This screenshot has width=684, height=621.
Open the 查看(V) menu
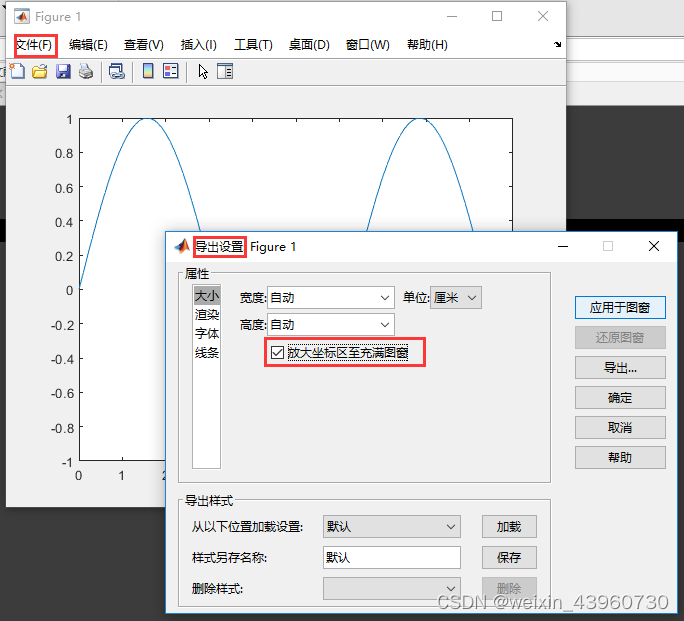coord(144,45)
